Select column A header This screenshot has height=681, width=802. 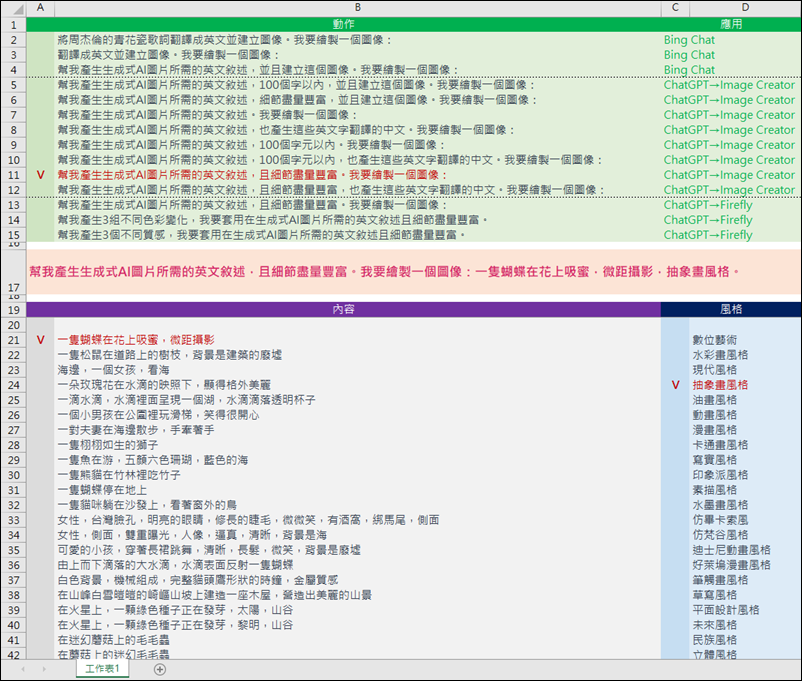pos(40,8)
